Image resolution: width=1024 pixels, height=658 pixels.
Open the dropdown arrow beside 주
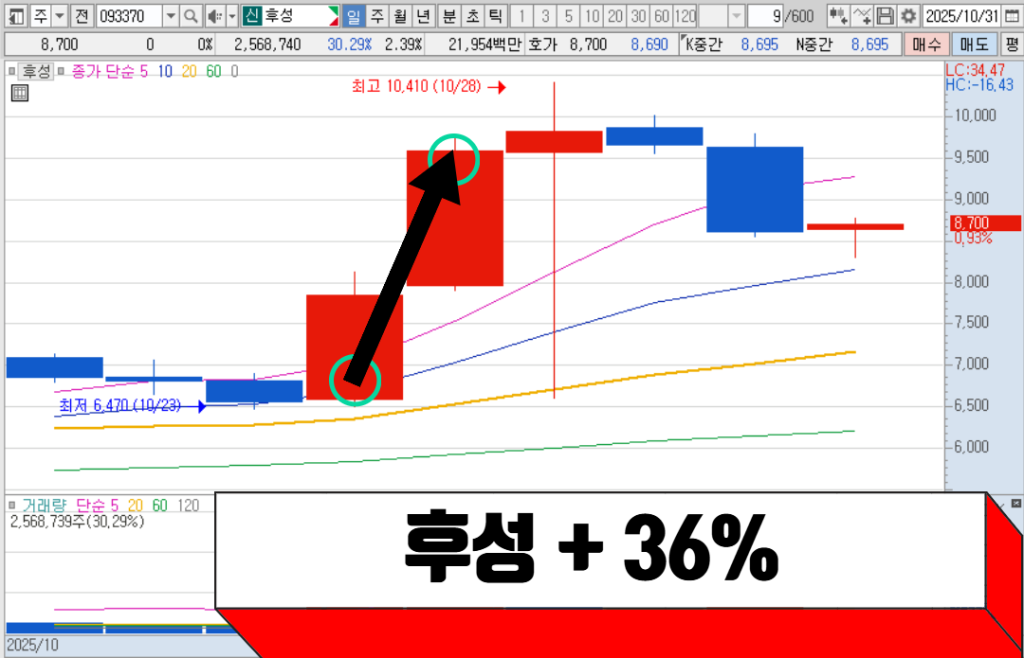(x=59, y=16)
